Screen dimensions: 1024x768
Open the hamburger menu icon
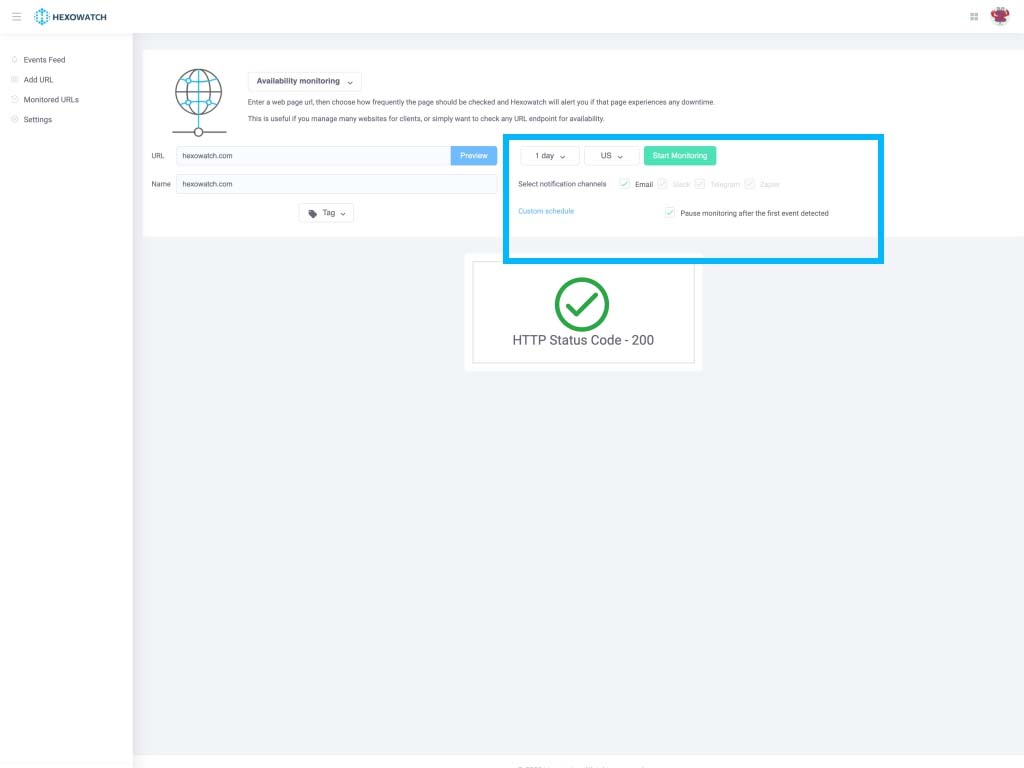pyautogui.click(x=16, y=16)
